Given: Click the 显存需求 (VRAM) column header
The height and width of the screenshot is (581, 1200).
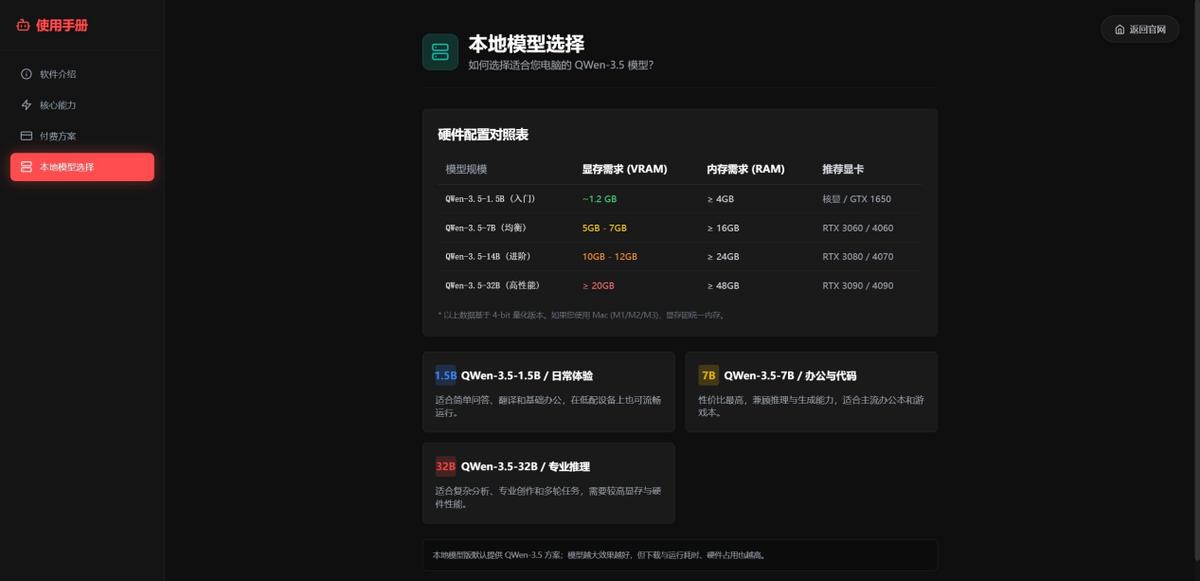Looking at the screenshot, I should (x=625, y=169).
